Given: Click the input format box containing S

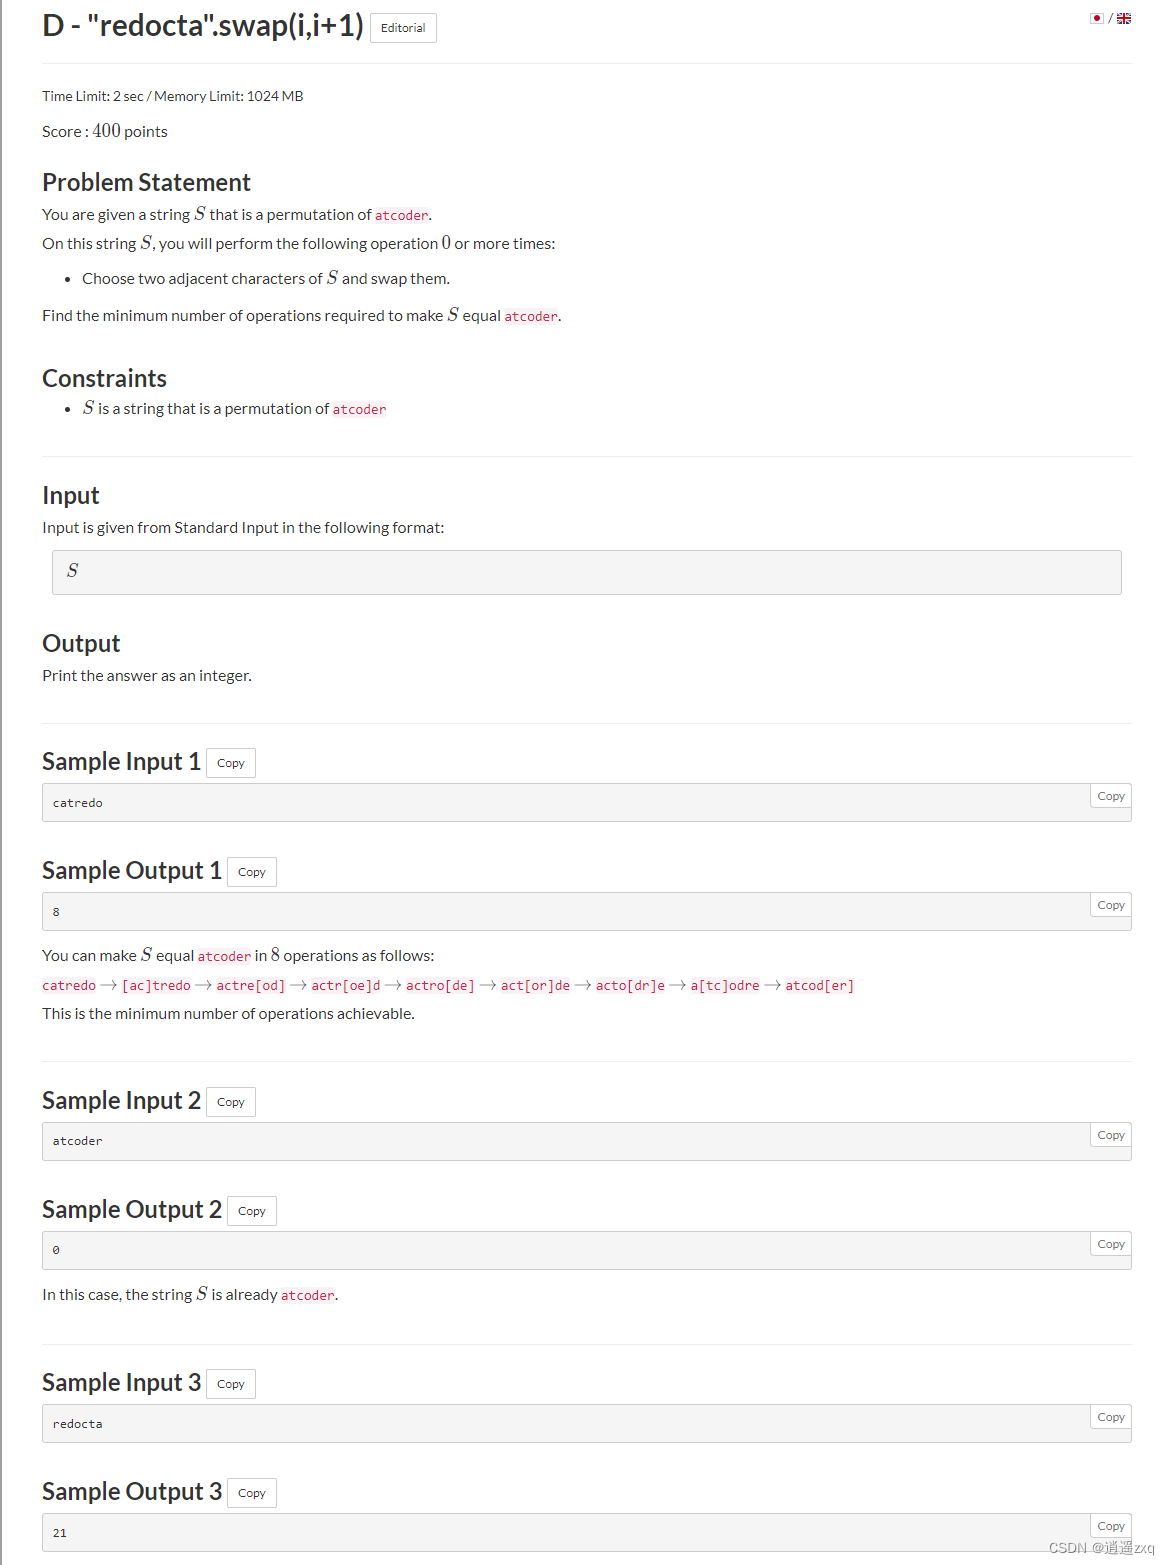Looking at the screenshot, I should [x=587, y=572].
